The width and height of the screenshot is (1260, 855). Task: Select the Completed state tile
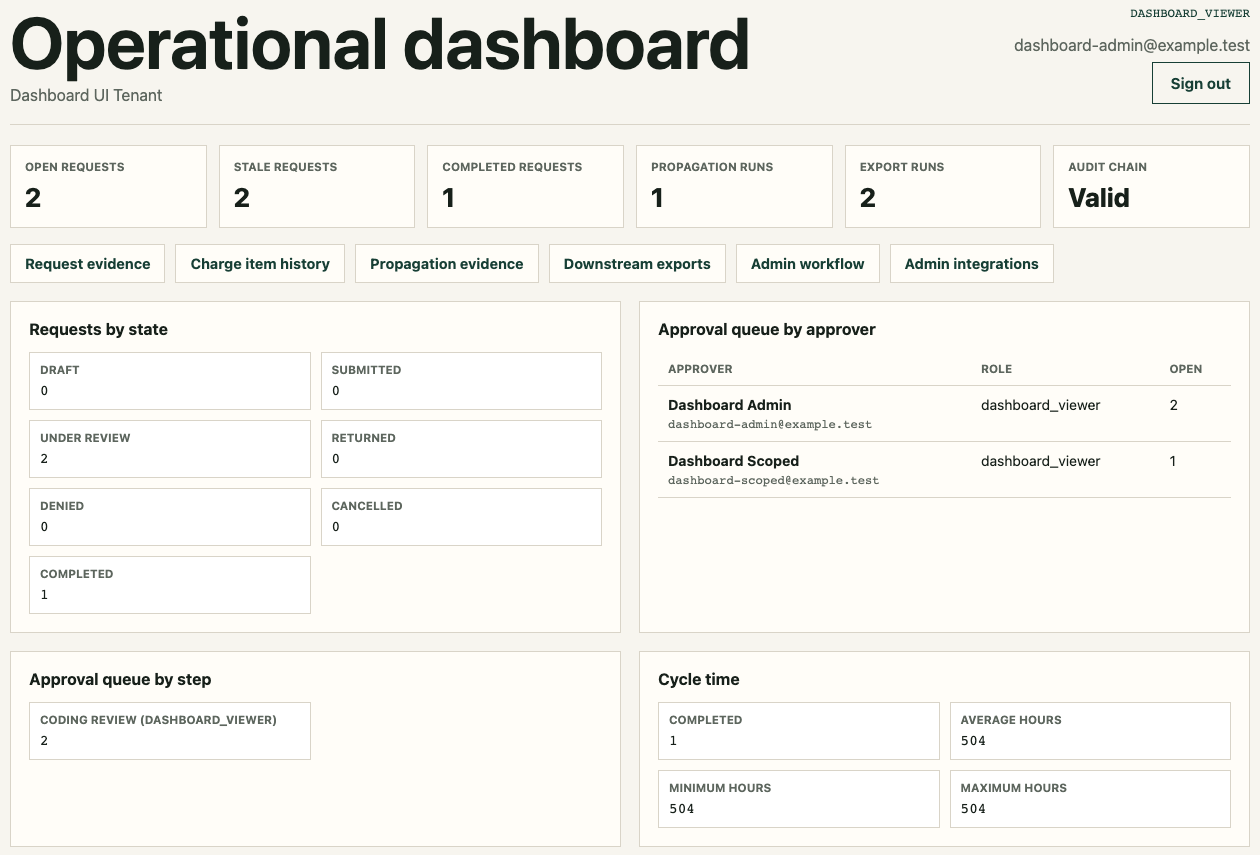coord(170,584)
